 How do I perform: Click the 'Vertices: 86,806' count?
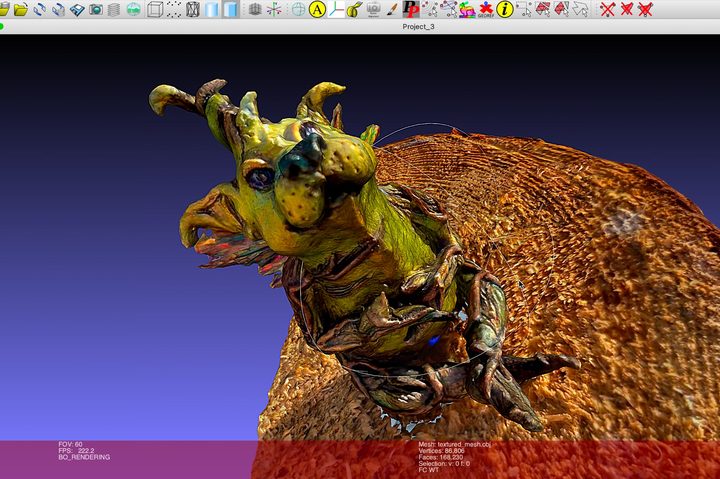pos(441,451)
